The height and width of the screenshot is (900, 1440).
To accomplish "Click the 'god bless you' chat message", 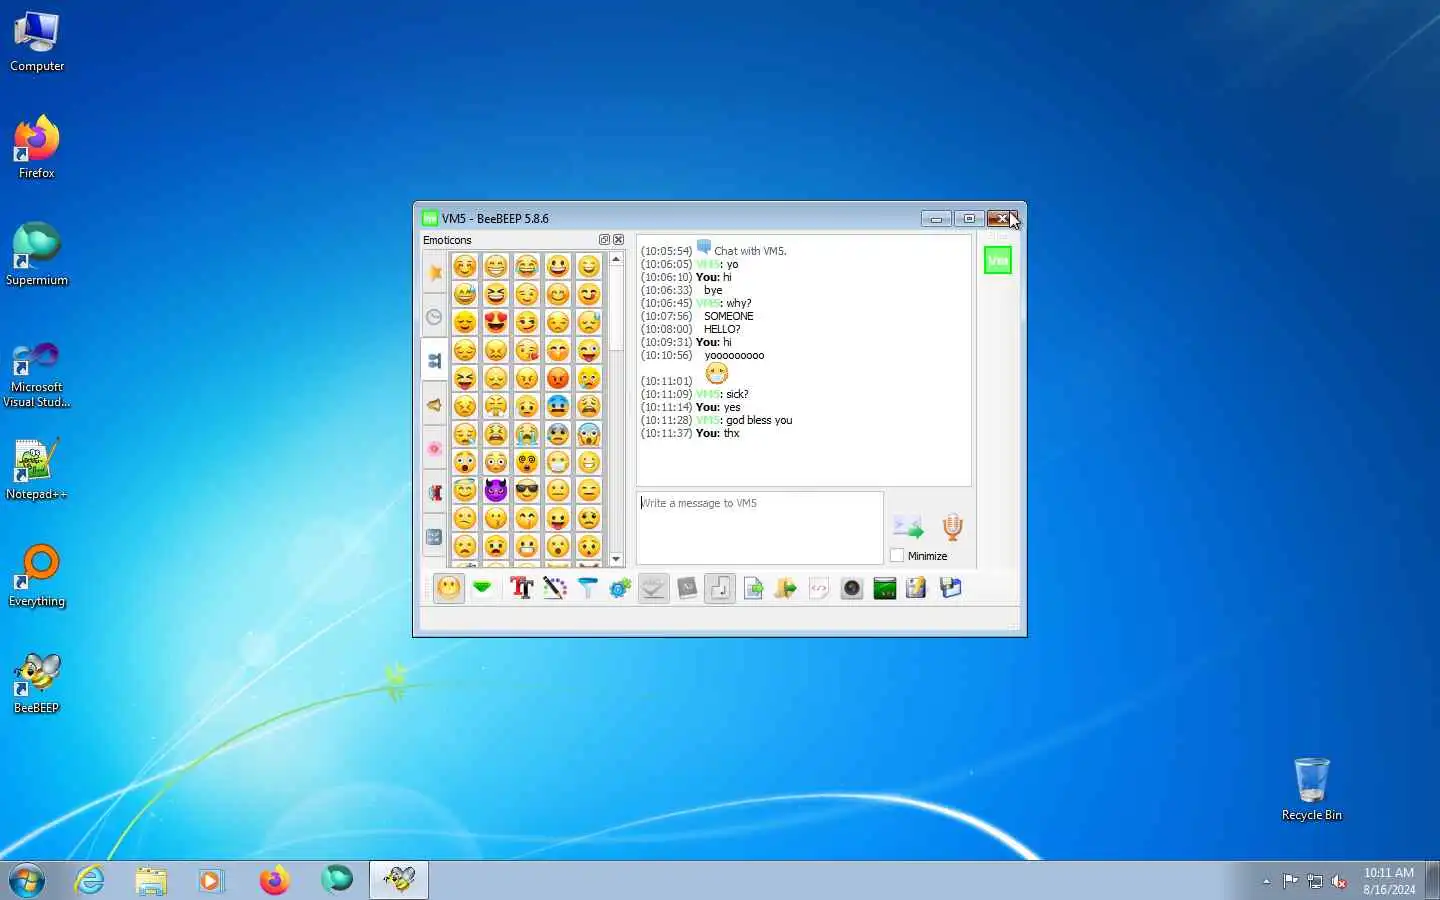I will 759,420.
